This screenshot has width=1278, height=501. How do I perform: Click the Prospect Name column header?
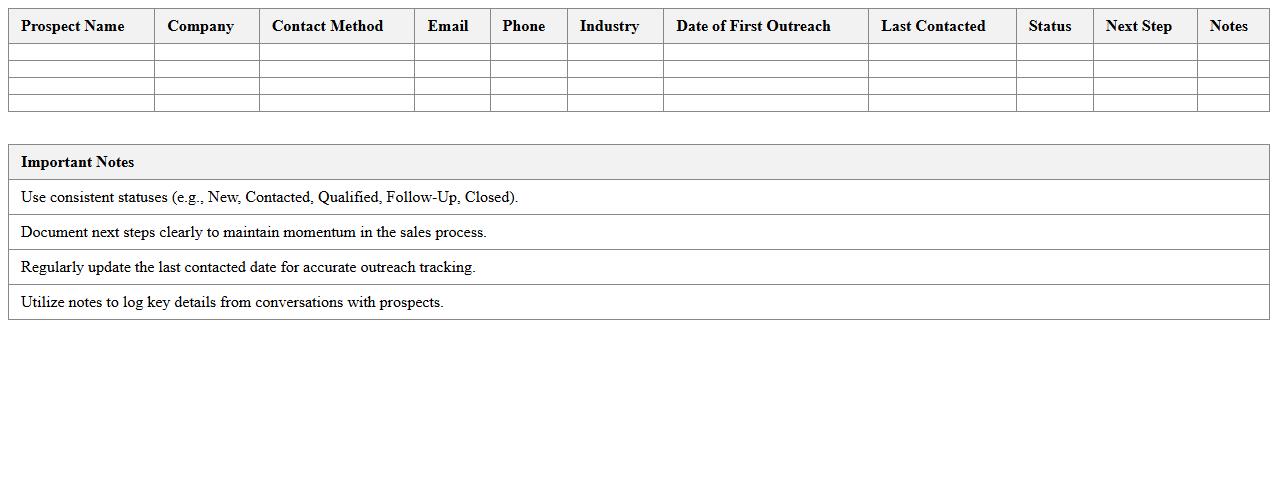[73, 26]
